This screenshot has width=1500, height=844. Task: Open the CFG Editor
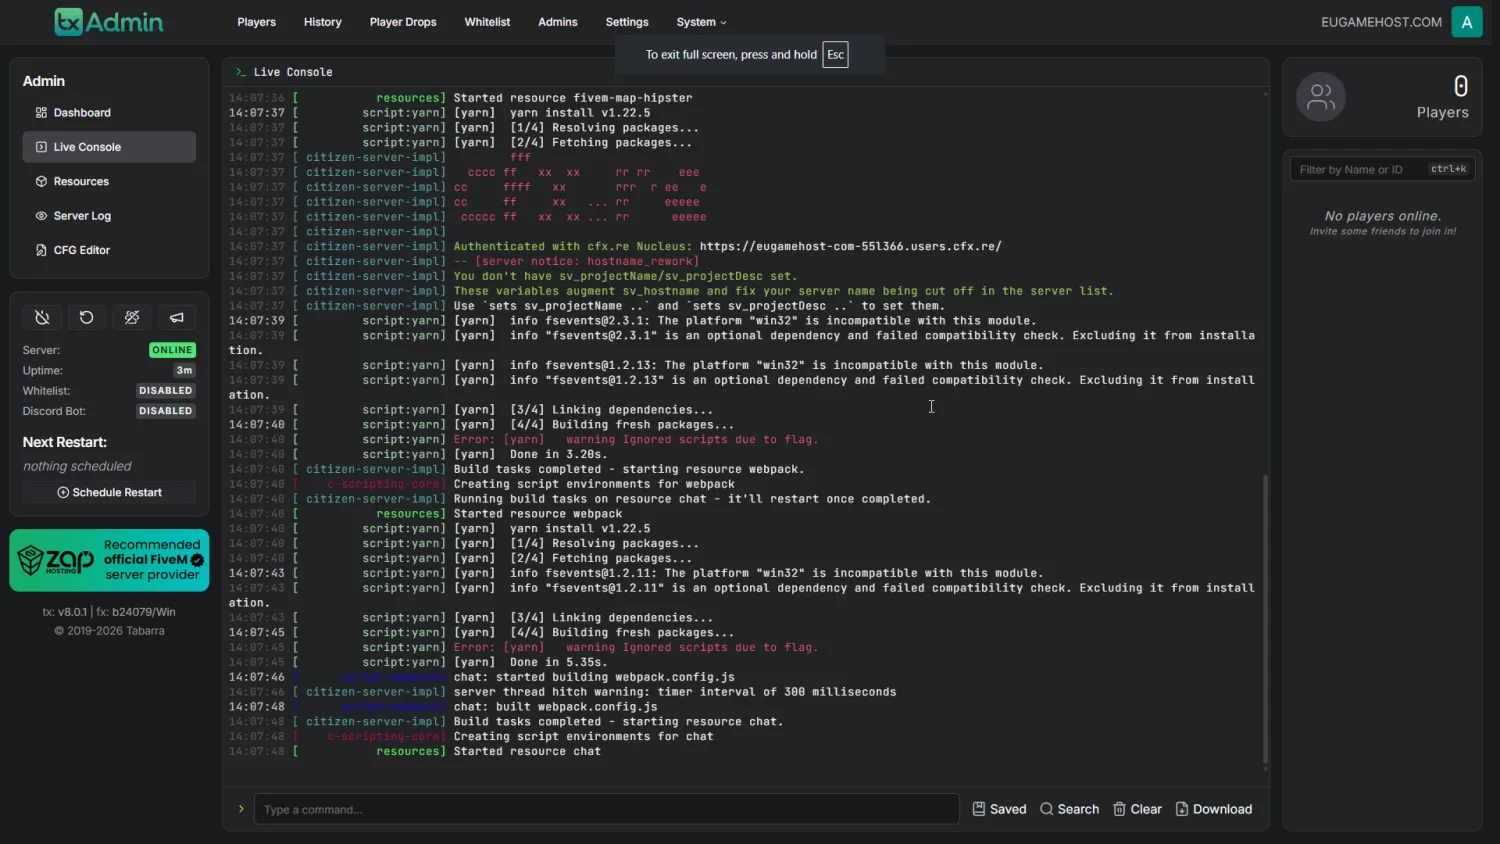coord(109,250)
